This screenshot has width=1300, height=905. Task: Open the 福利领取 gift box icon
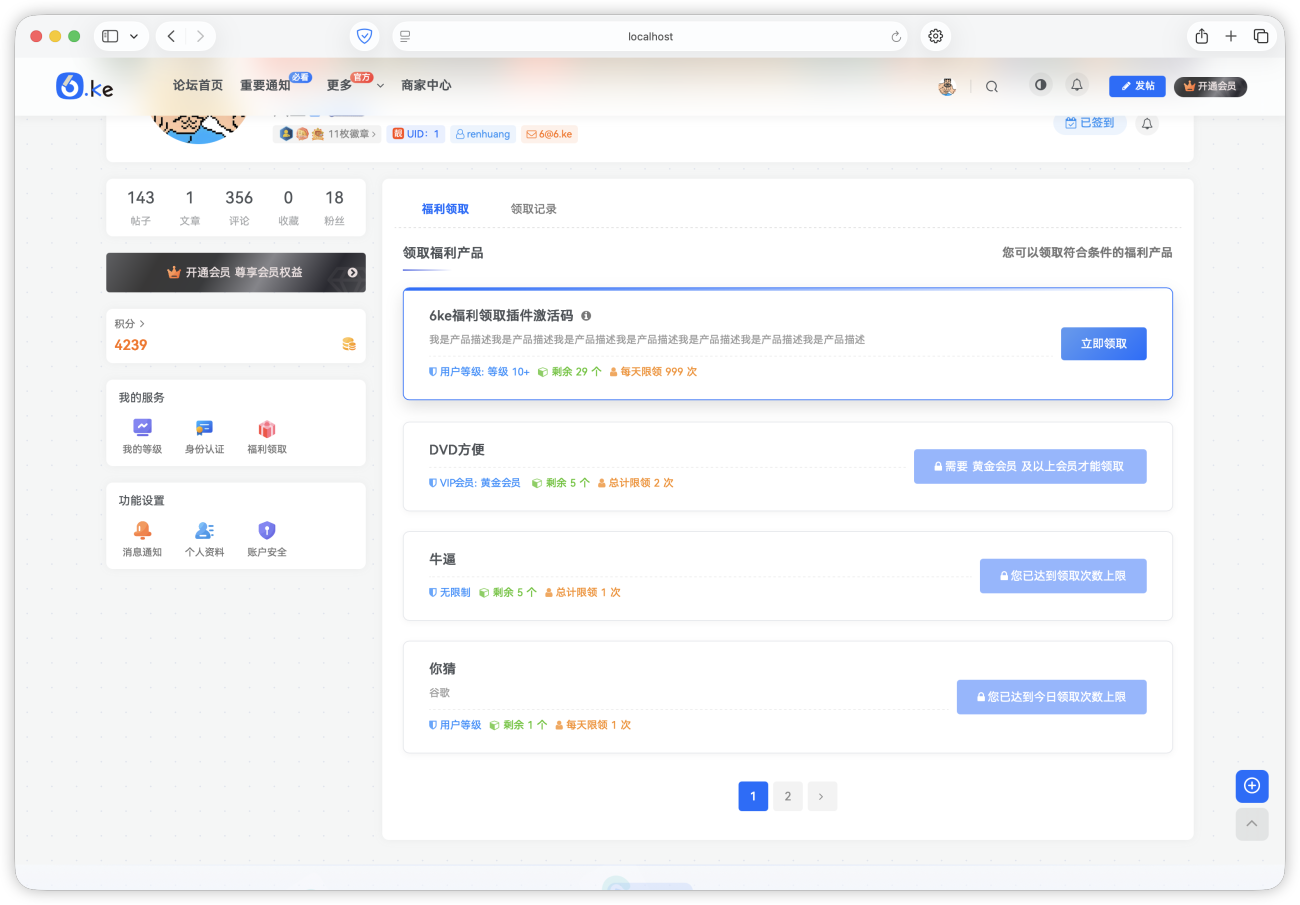coord(266,429)
